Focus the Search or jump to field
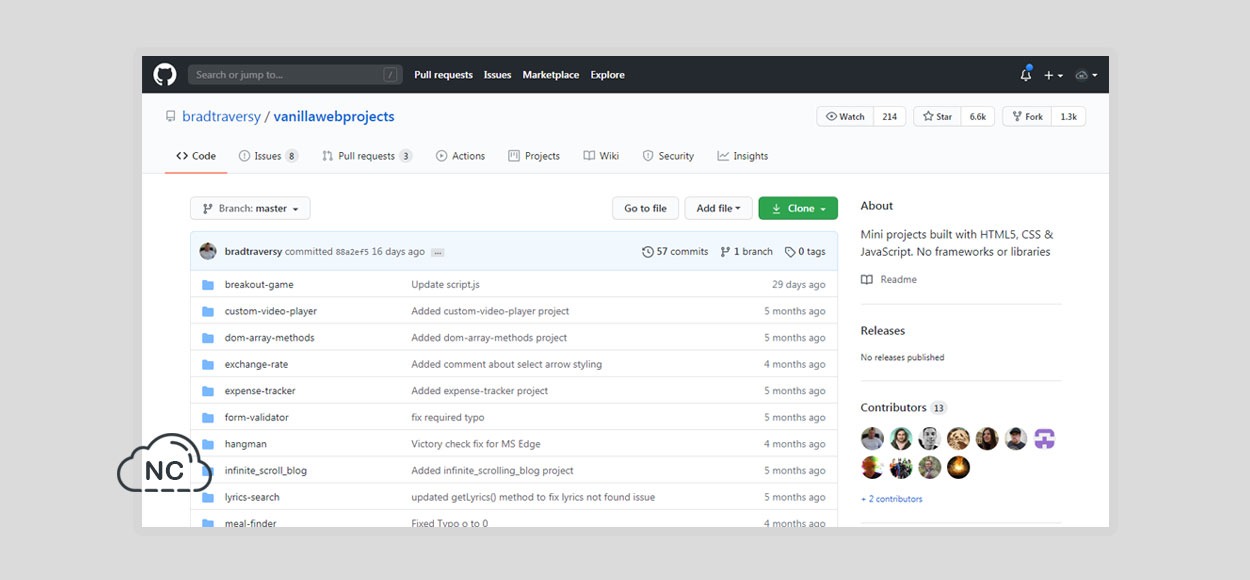Viewport: 1250px width, 580px height. click(x=295, y=75)
